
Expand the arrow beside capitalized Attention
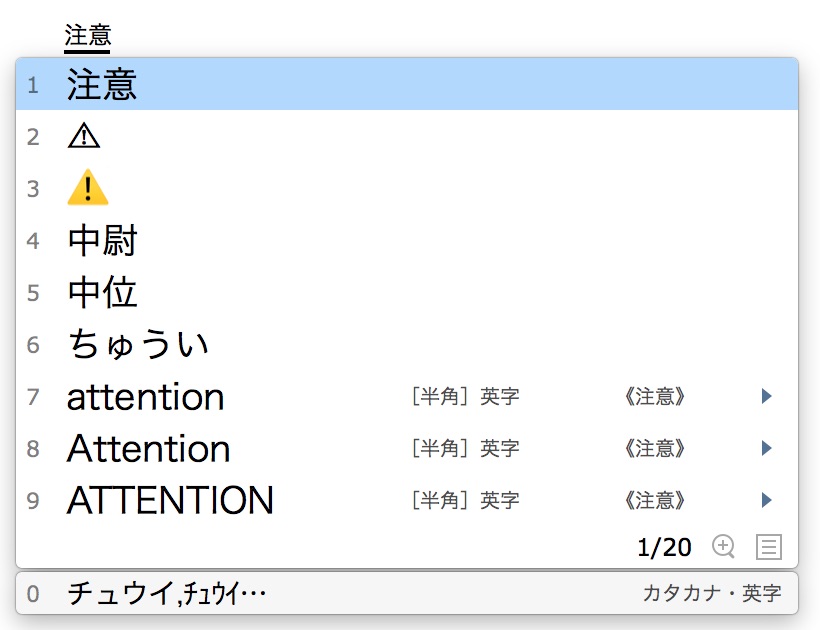tap(767, 449)
